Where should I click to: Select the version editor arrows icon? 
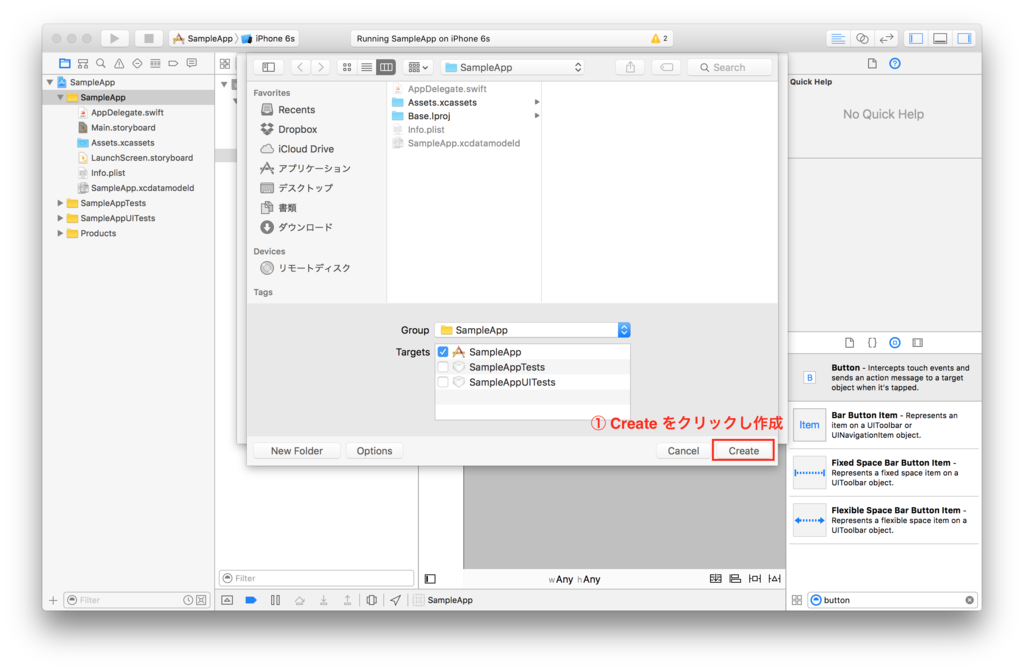tap(886, 39)
